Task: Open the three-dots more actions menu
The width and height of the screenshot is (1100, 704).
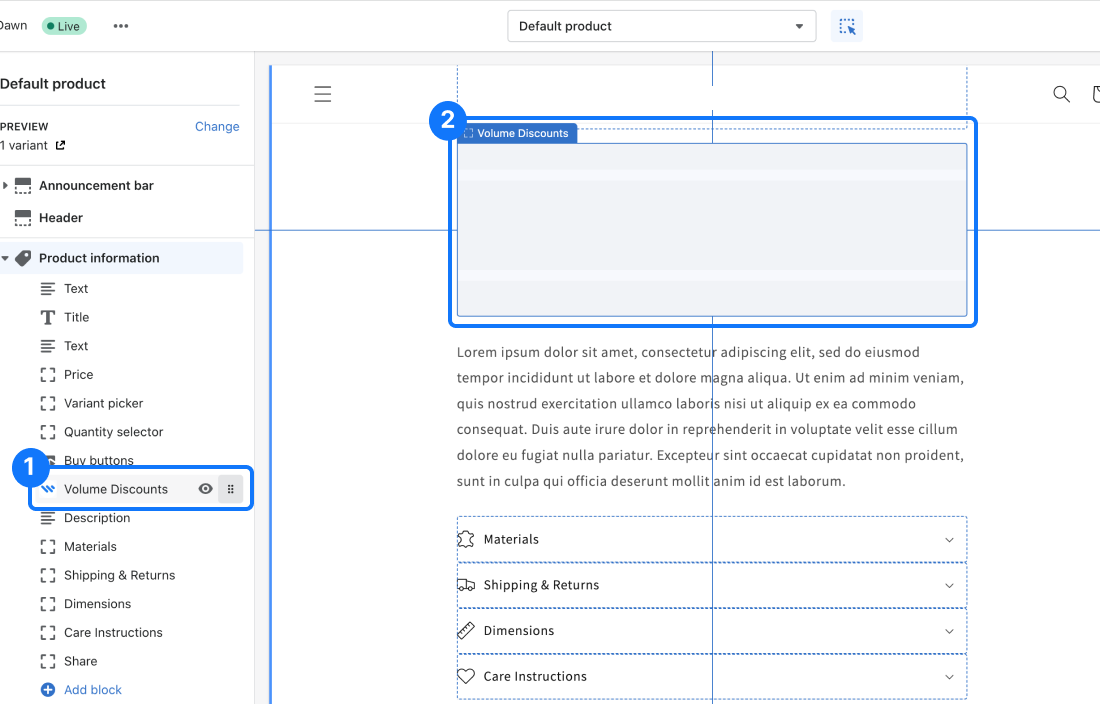Action: (121, 26)
